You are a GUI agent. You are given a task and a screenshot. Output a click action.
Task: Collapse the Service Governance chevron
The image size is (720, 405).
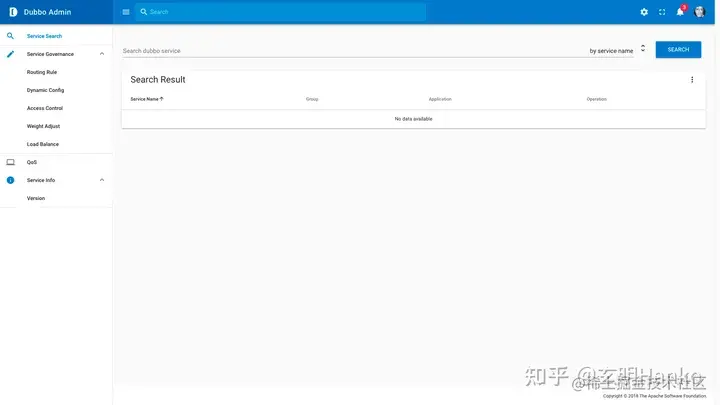pos(101,54)
